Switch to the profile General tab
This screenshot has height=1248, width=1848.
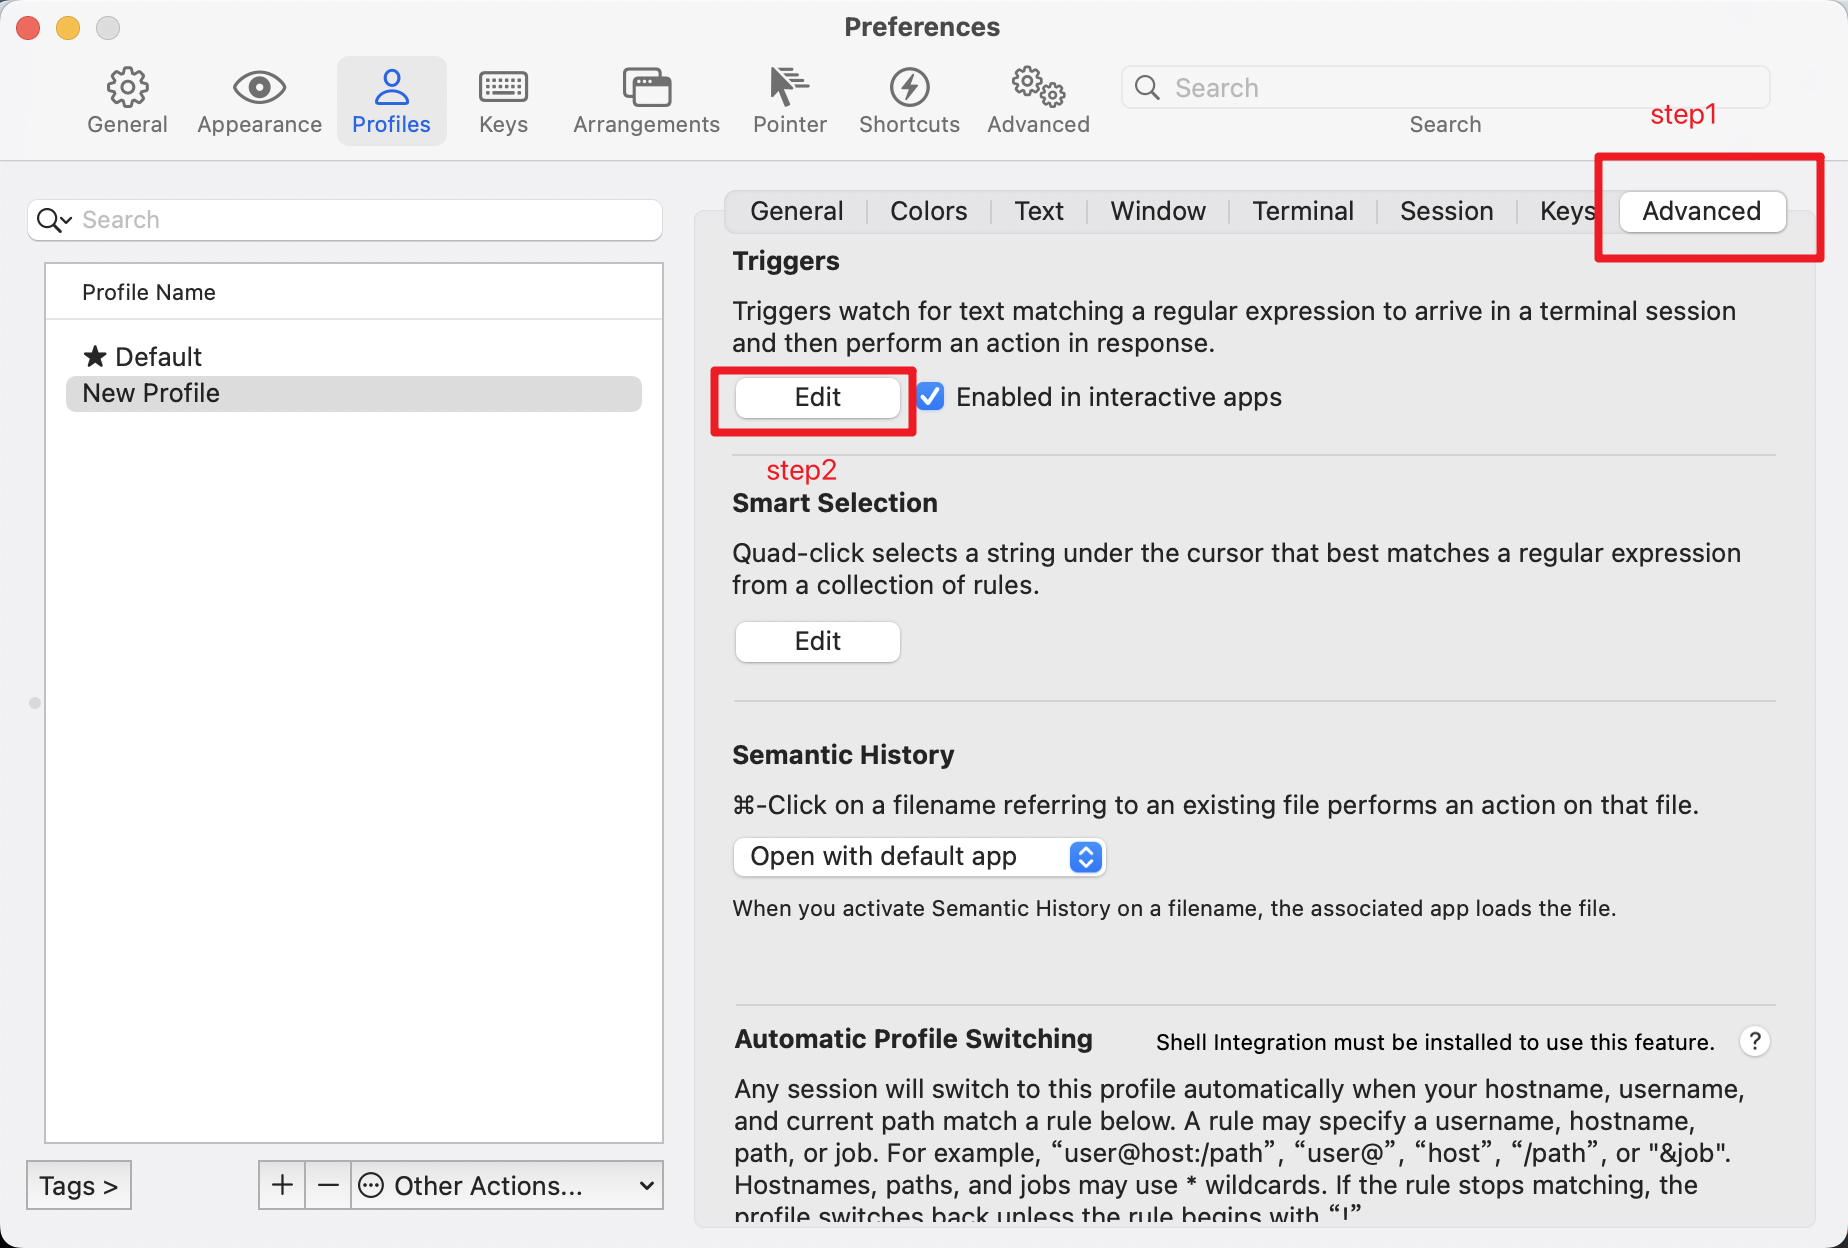tap(796, 211)
